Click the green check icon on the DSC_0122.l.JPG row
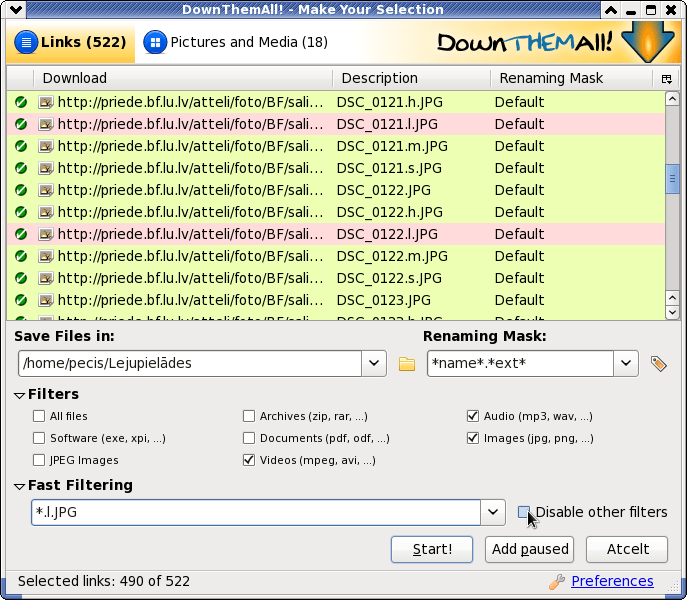687x600 pixels. point(21,234)
